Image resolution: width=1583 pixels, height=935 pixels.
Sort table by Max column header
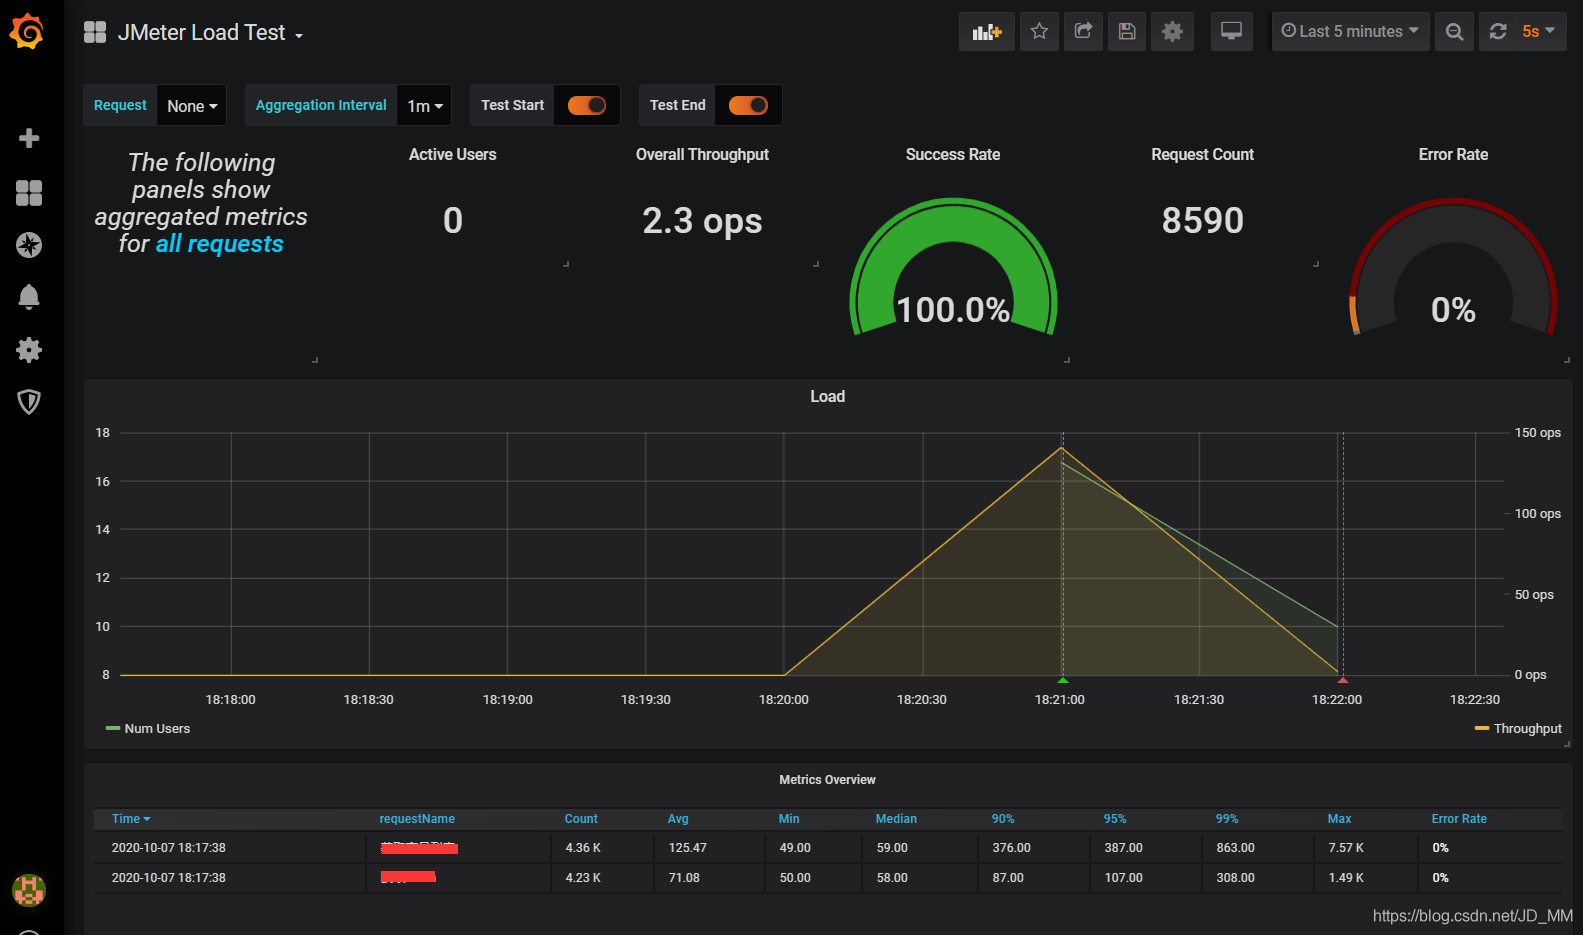click(x=1339, y=819)
